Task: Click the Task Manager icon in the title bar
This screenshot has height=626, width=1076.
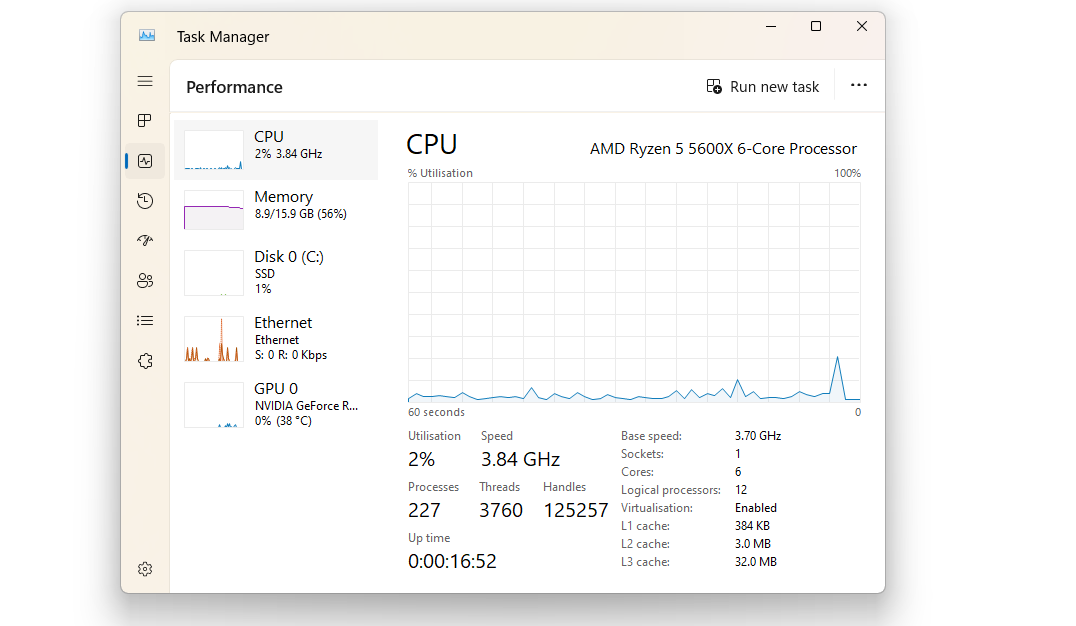Action: [x=146, y=35]
